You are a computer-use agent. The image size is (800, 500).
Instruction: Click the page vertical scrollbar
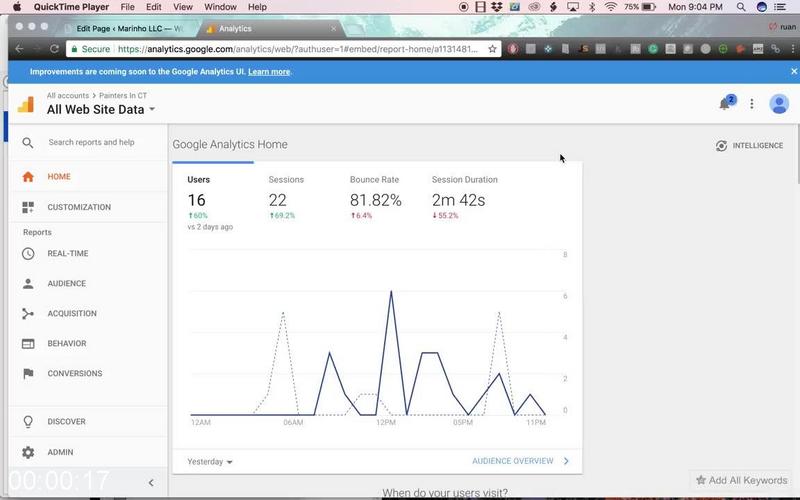797,153
